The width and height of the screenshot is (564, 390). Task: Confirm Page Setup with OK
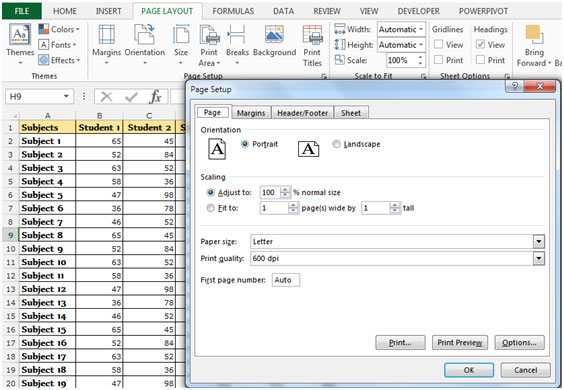coord(469,370)
